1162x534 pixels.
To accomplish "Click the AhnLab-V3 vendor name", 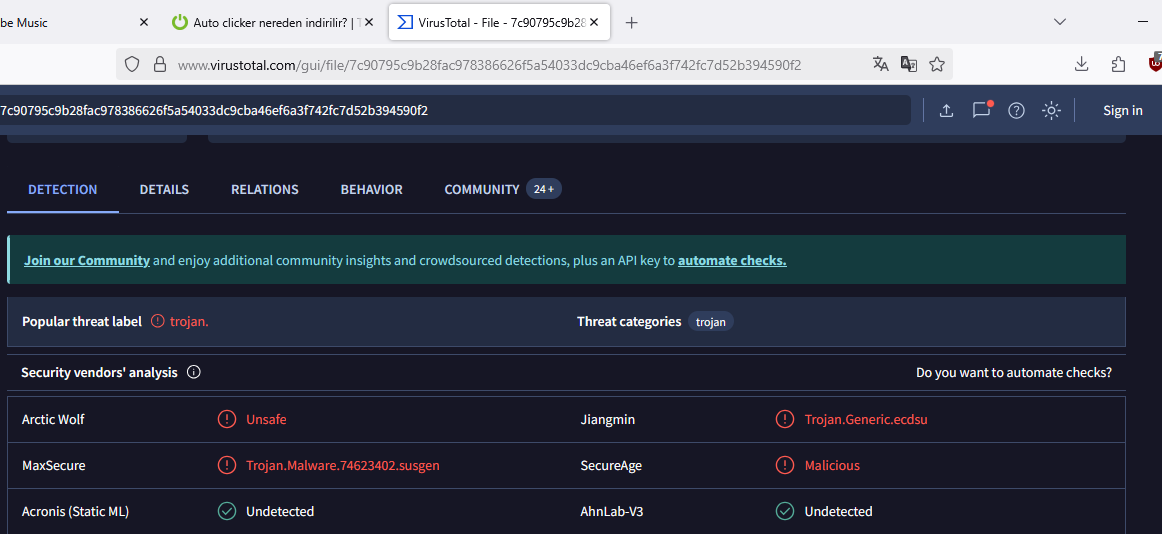I will click(x=611, y=511).
